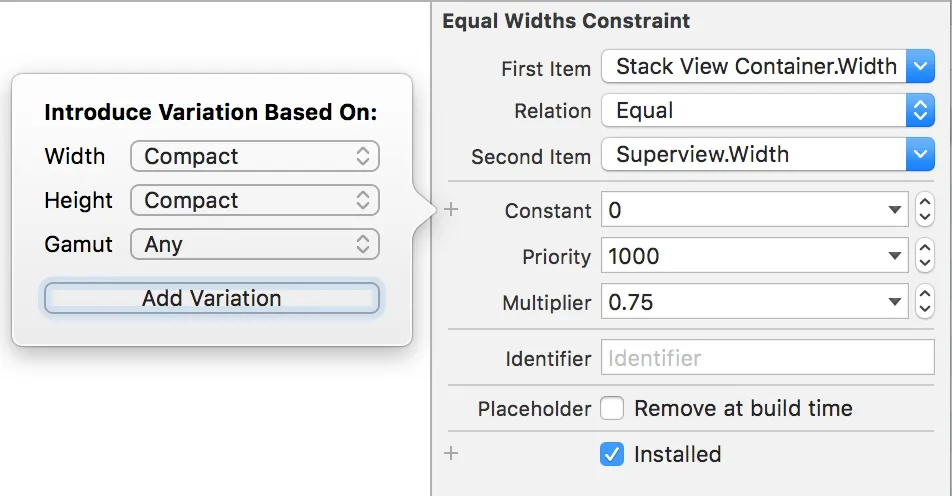Click Multiplier stepper control
This screenshot has height=496, width=952.
[925, 301]
